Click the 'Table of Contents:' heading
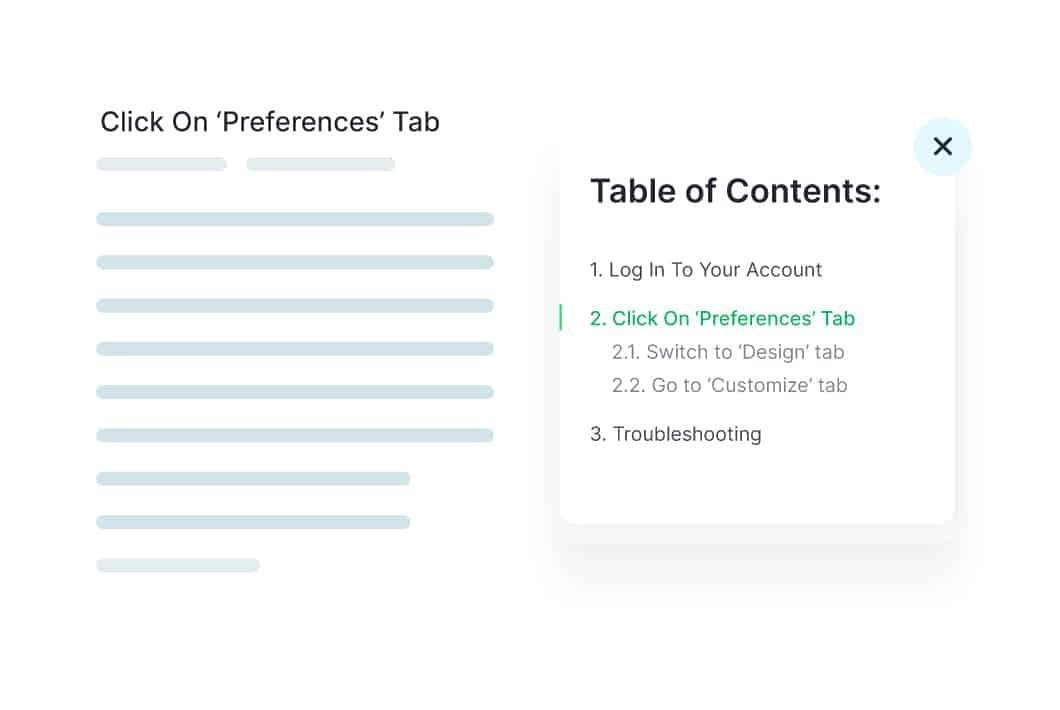 735,191
